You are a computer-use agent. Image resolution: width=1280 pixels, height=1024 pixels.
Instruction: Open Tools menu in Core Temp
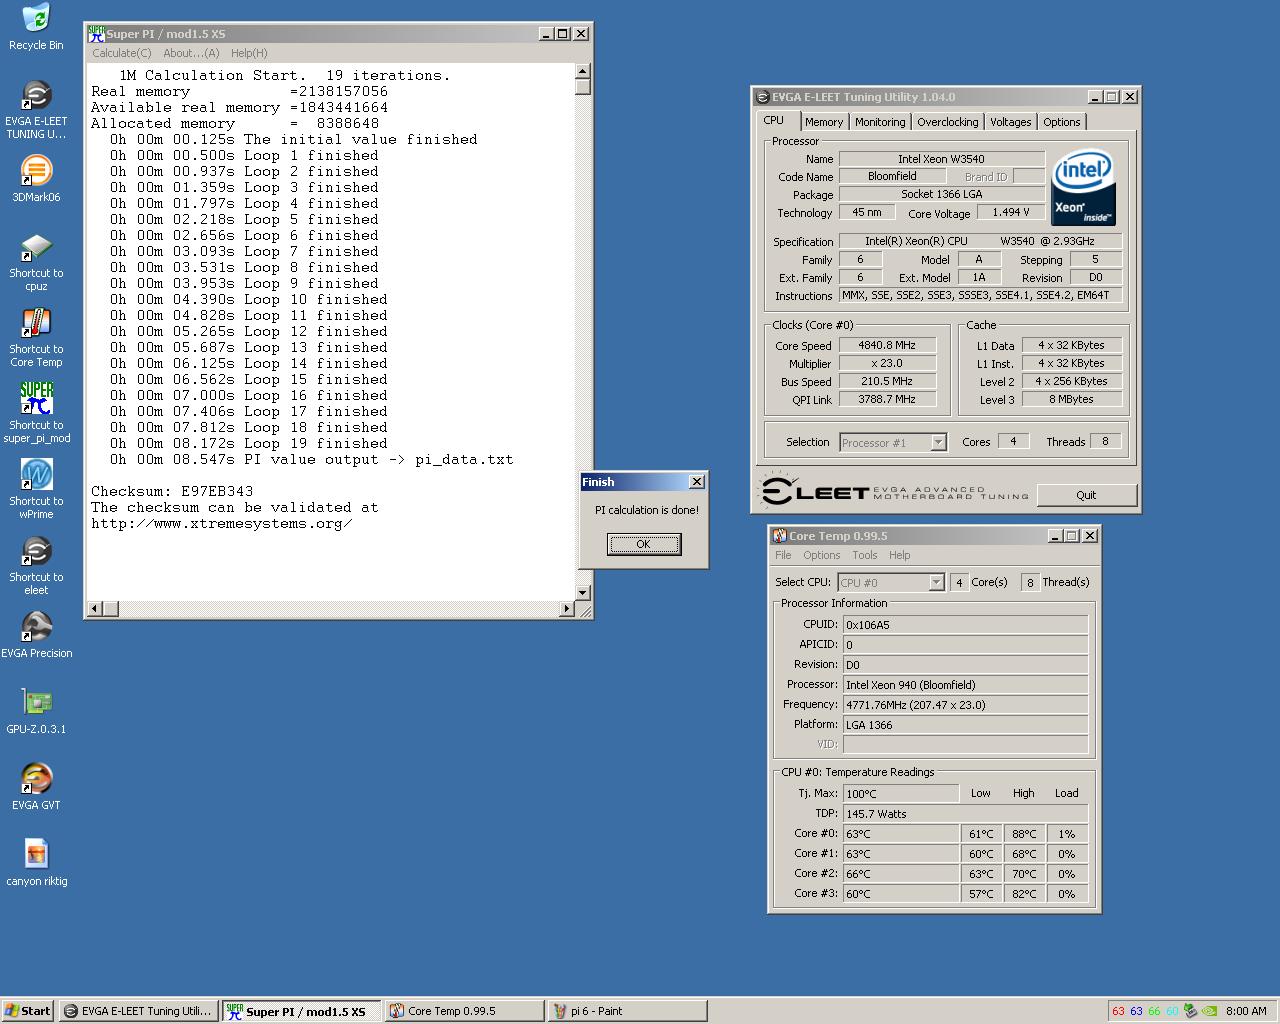pyautogui.click(x=865, y=555)
